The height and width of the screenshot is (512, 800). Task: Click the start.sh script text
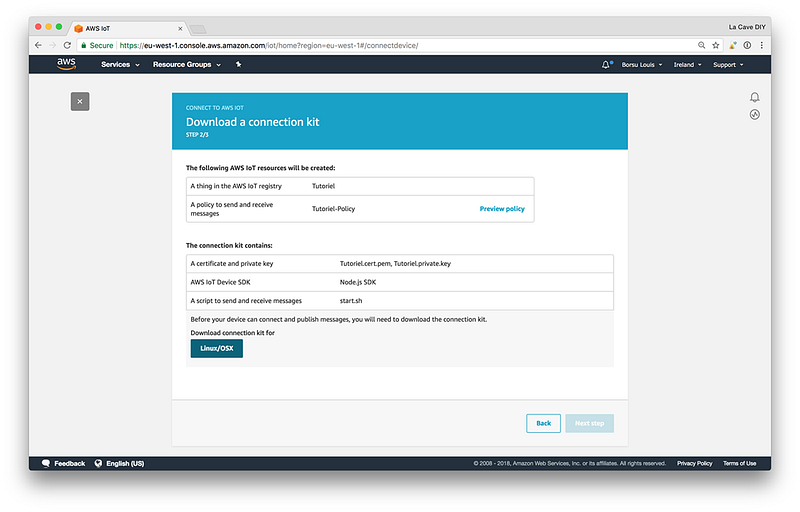[351, 301]
